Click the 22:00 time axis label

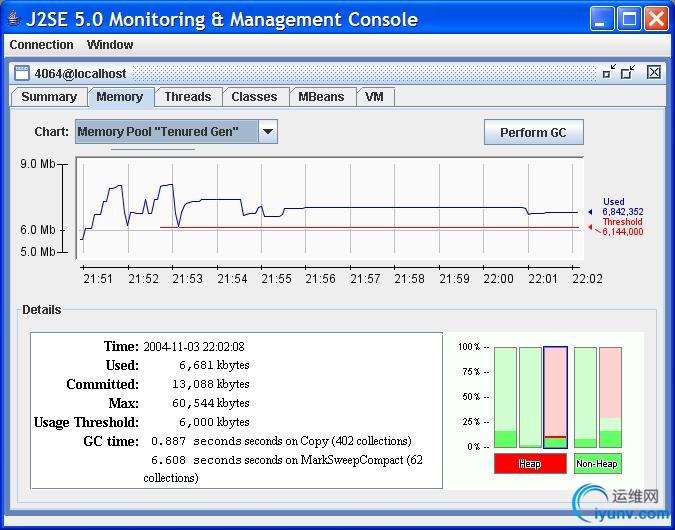point(499,279)
